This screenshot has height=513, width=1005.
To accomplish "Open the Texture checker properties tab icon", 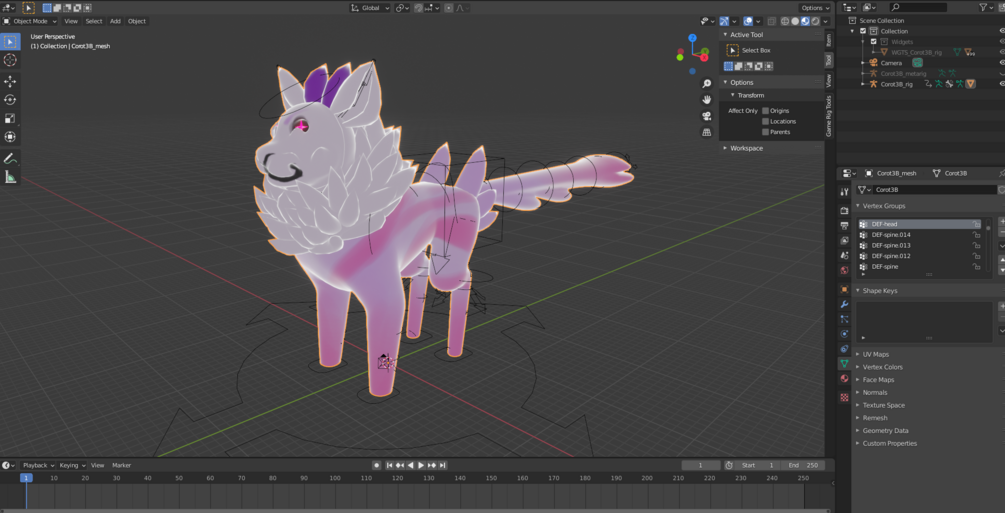I will (844, 398).
